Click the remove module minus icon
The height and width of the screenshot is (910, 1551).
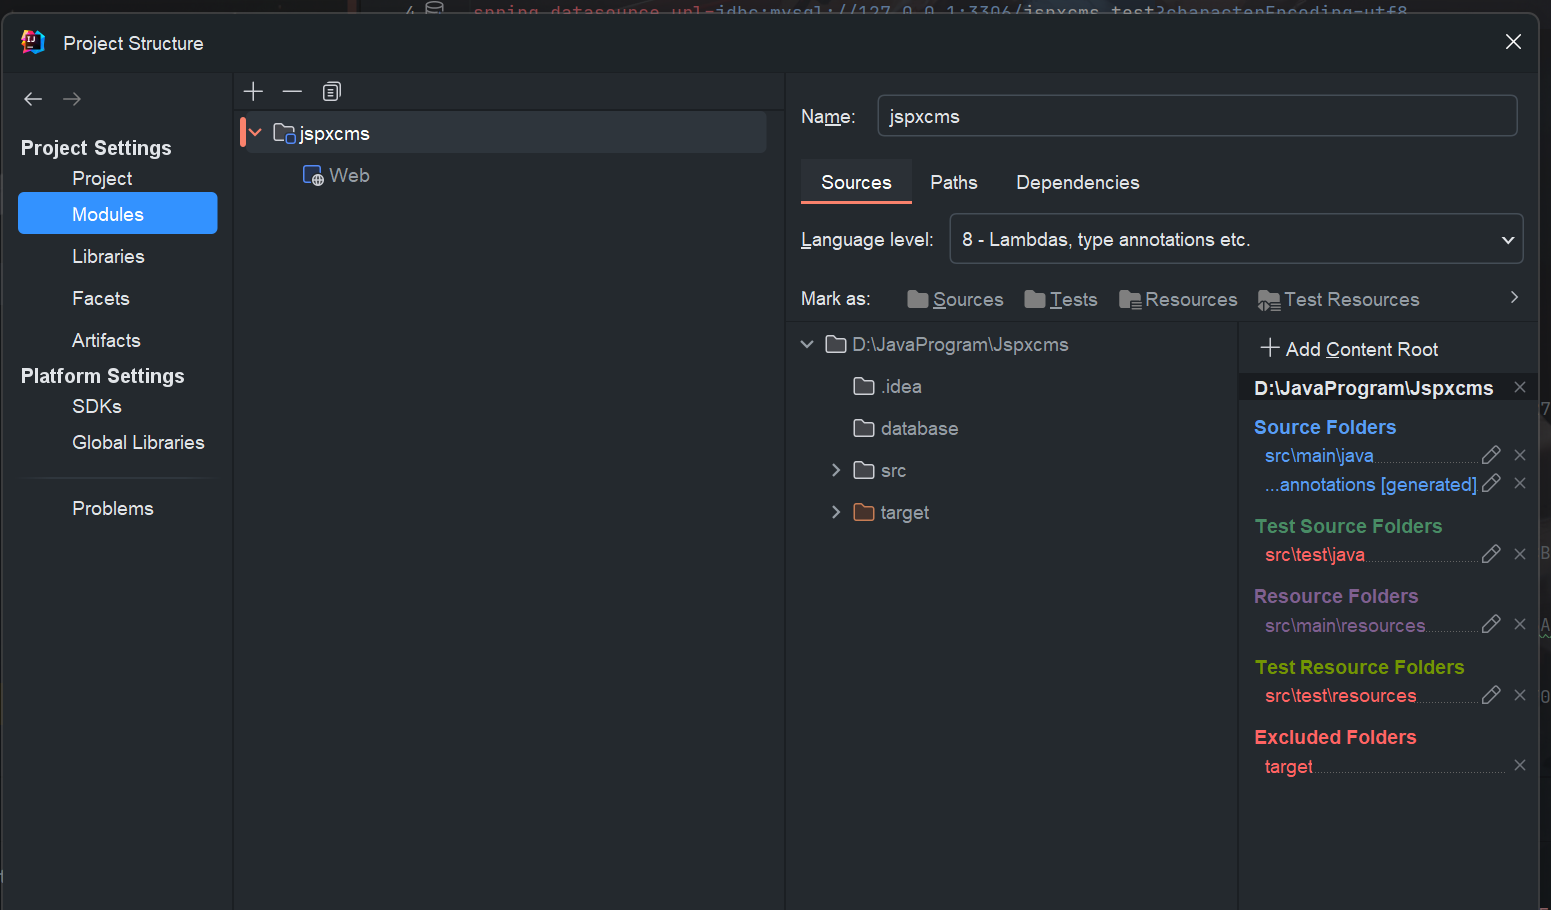[x=292, y=92]
